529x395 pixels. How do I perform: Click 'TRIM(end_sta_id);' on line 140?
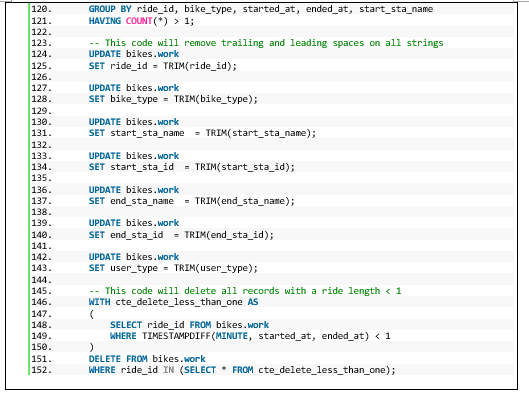pos(229,235)
